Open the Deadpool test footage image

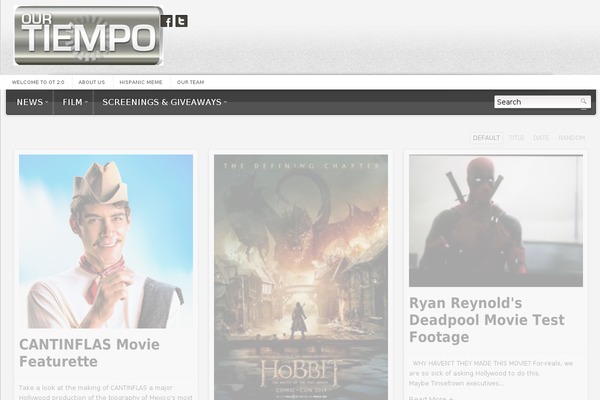pos(496,220)
